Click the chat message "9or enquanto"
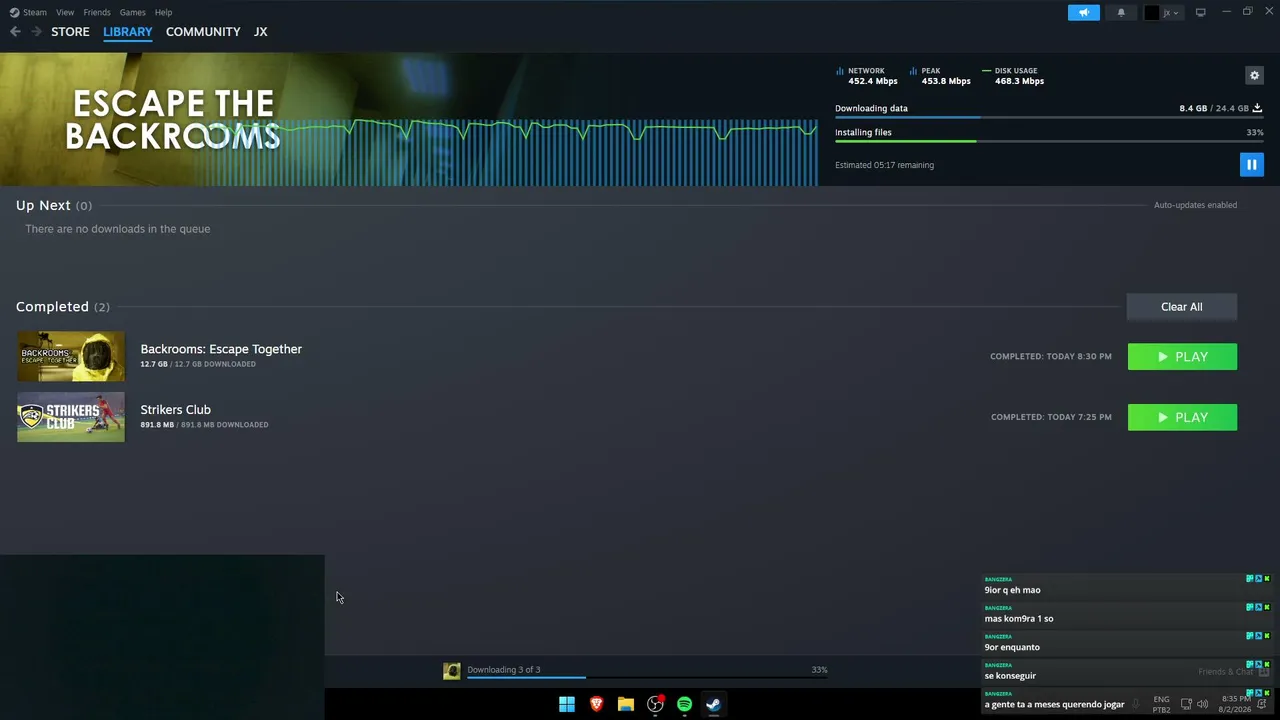Viewport: 1280px width, 720px height. pos(1012,647)
